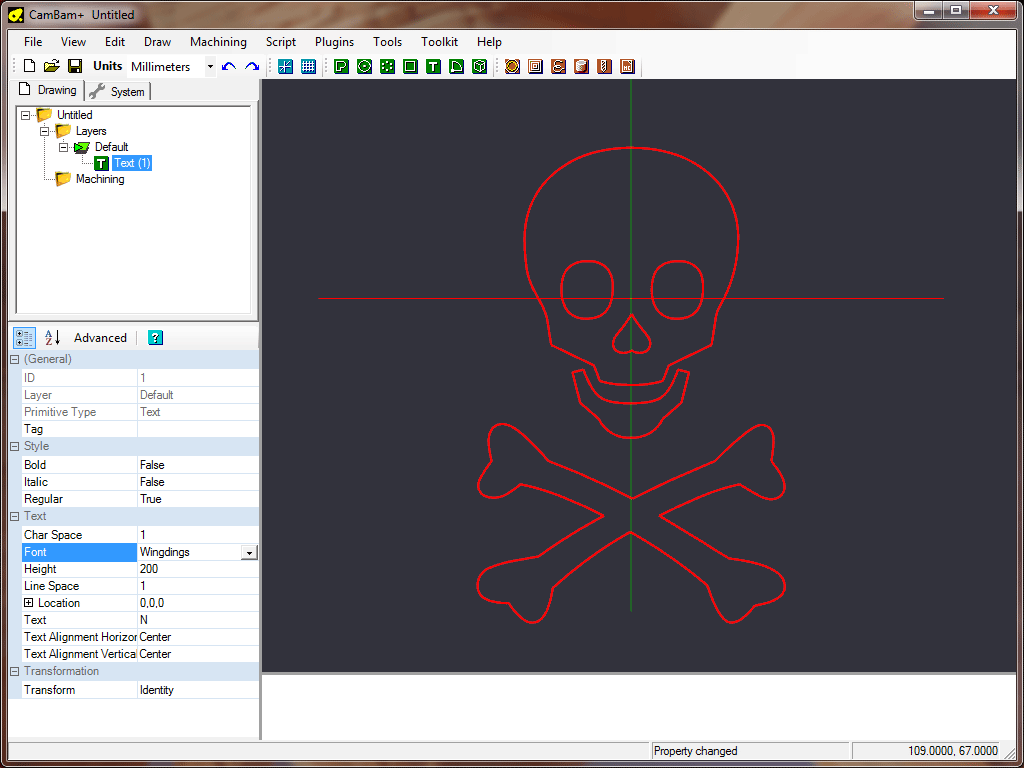Create a new drawing file
Screen dimensions: 1024x768
(29, 66)
